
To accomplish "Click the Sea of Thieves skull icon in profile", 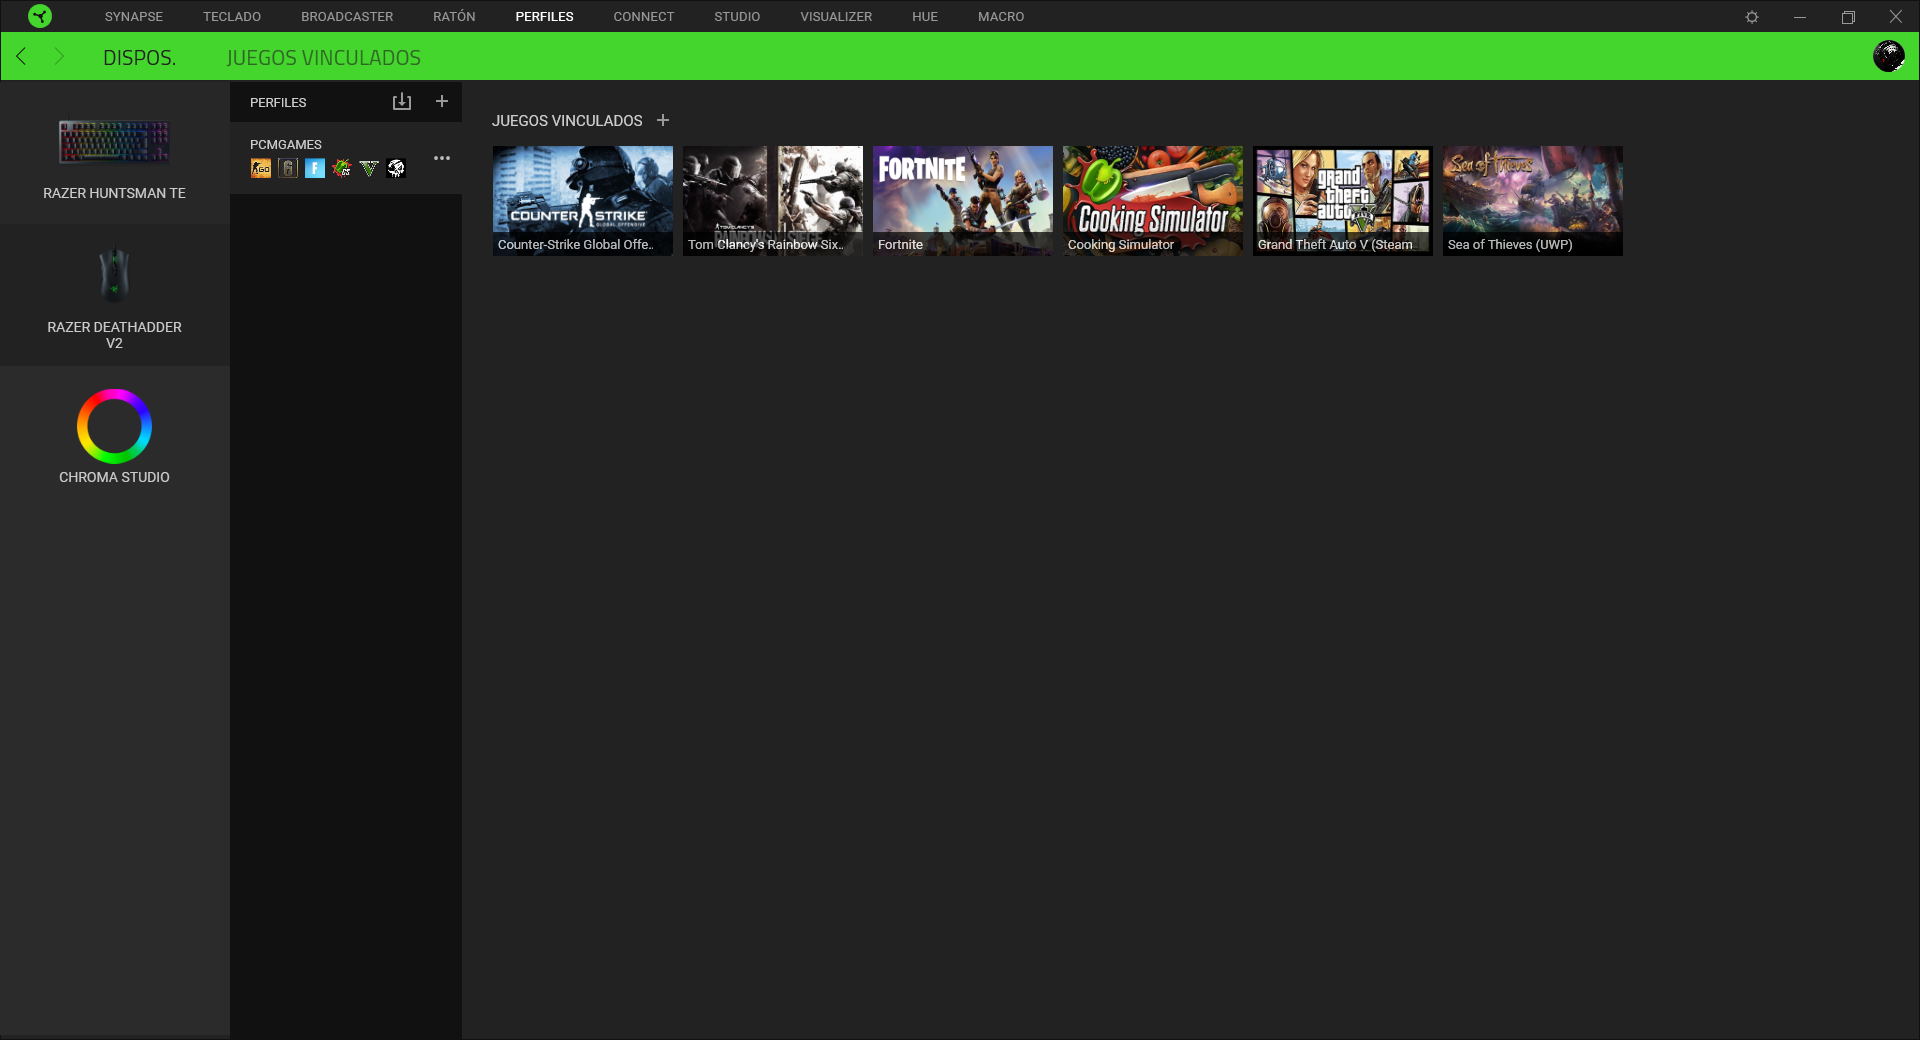I will (396, 168).
